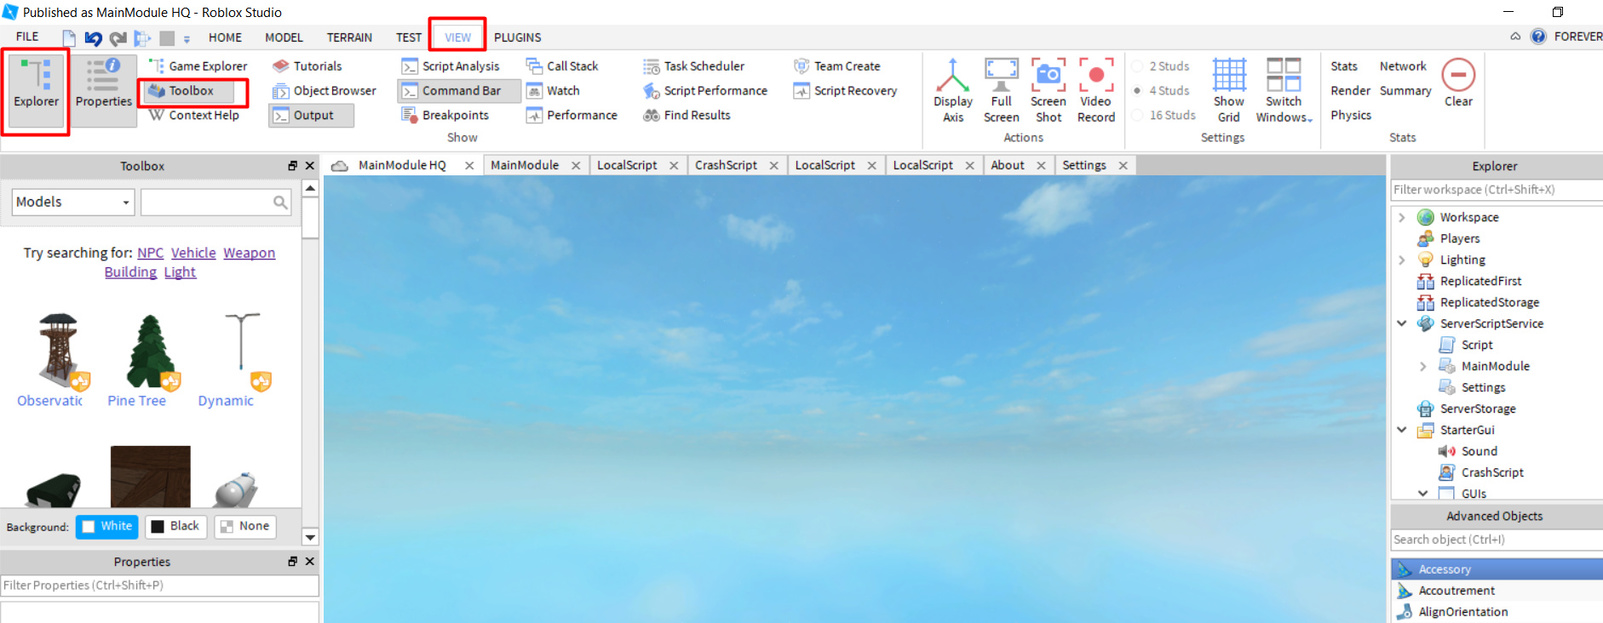
Task: Open Switch Windows dropdown
Action: 1284,91
